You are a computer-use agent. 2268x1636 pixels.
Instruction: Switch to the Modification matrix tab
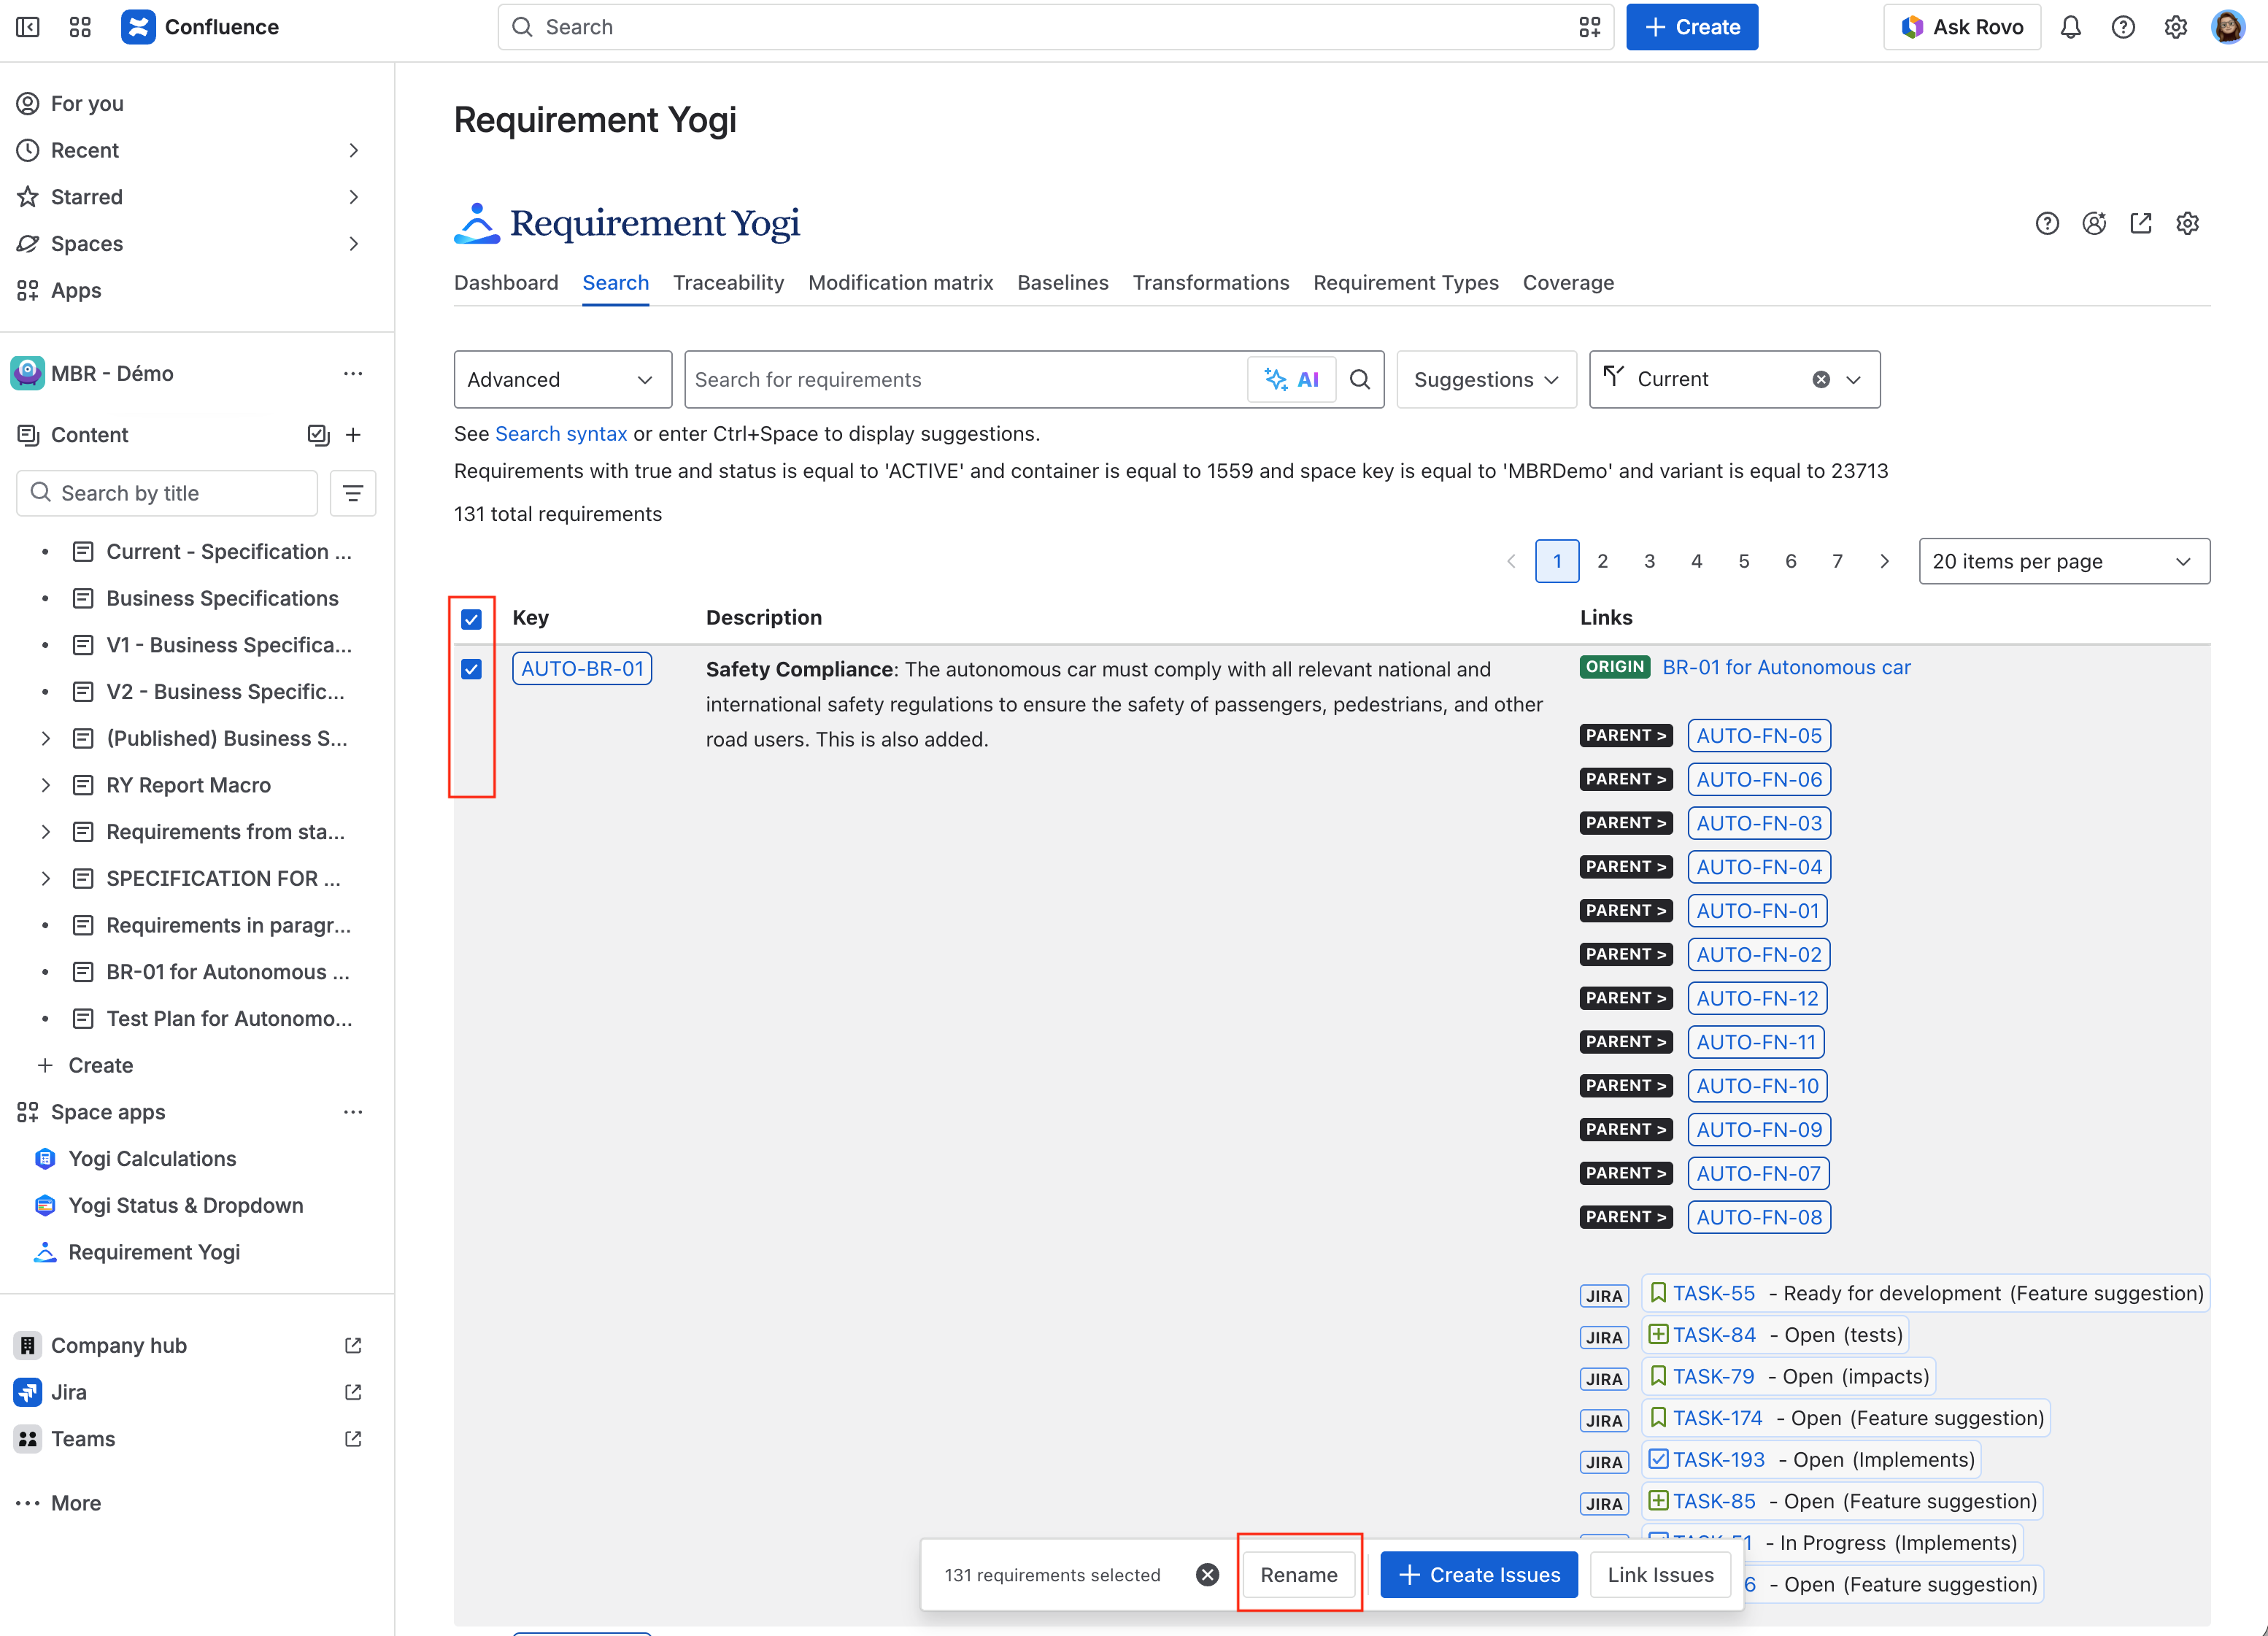[900, 282]
